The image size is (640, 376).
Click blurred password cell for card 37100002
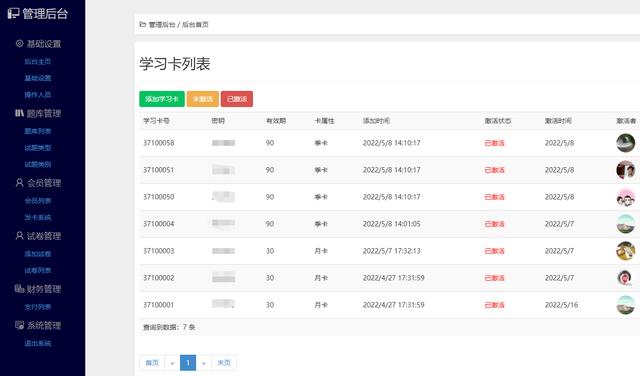[x=223, y=278]
